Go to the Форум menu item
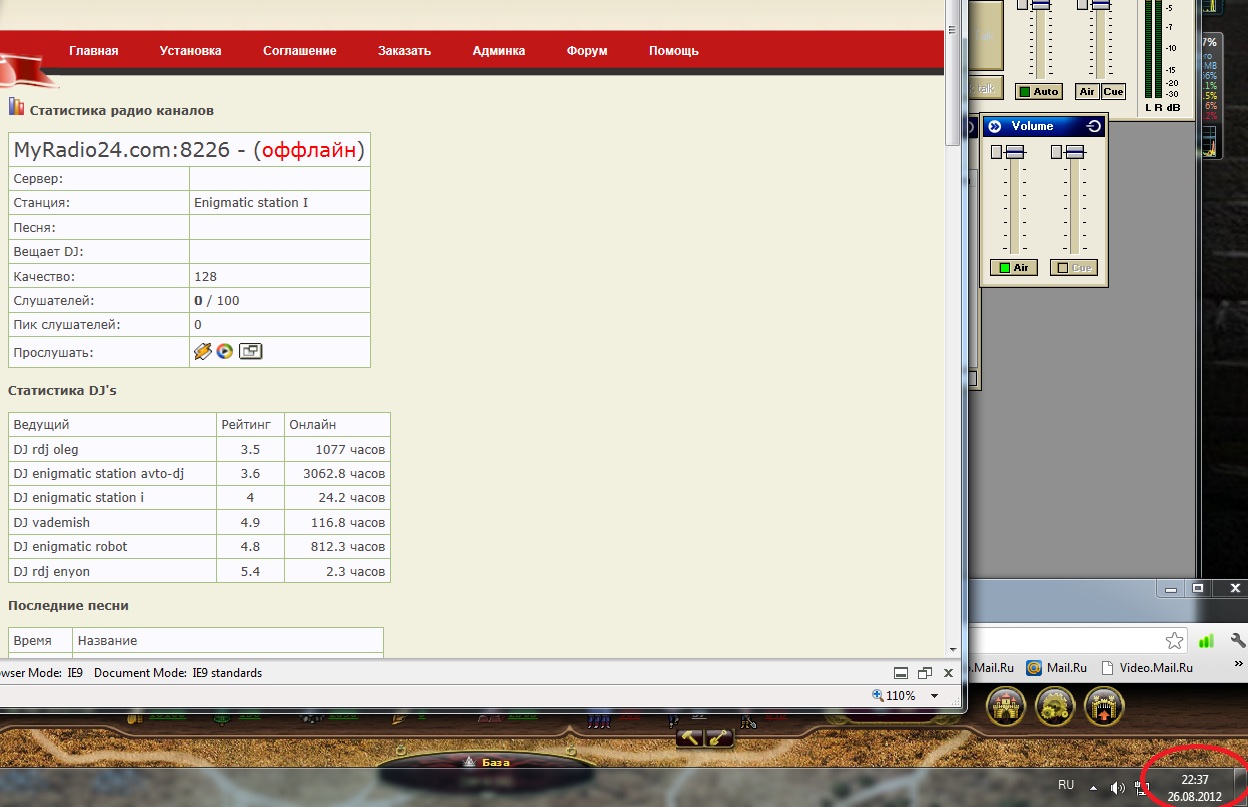Image resolution: width=1248 pixels, height=807 pixels. click(x=586, y=51)
